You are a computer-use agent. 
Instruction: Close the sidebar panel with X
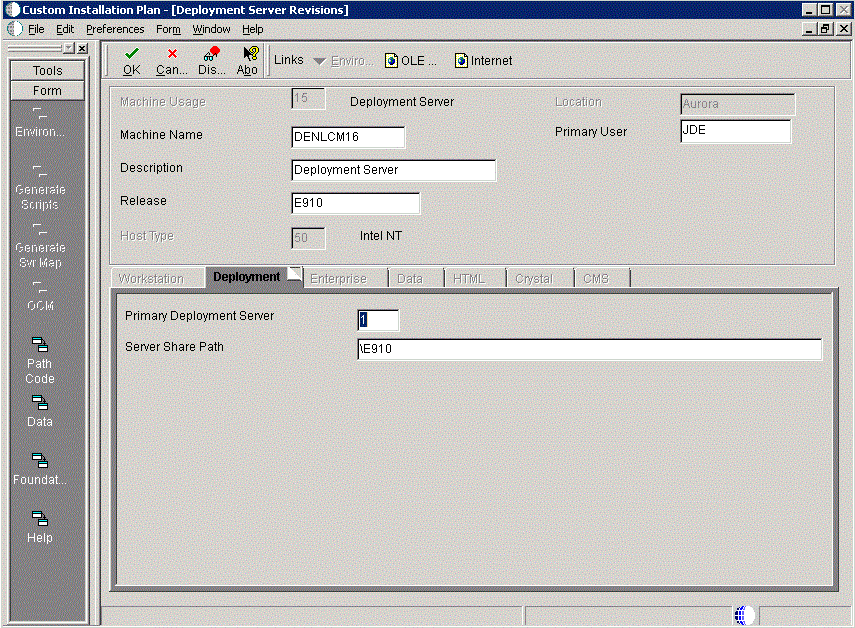(82, 49)
